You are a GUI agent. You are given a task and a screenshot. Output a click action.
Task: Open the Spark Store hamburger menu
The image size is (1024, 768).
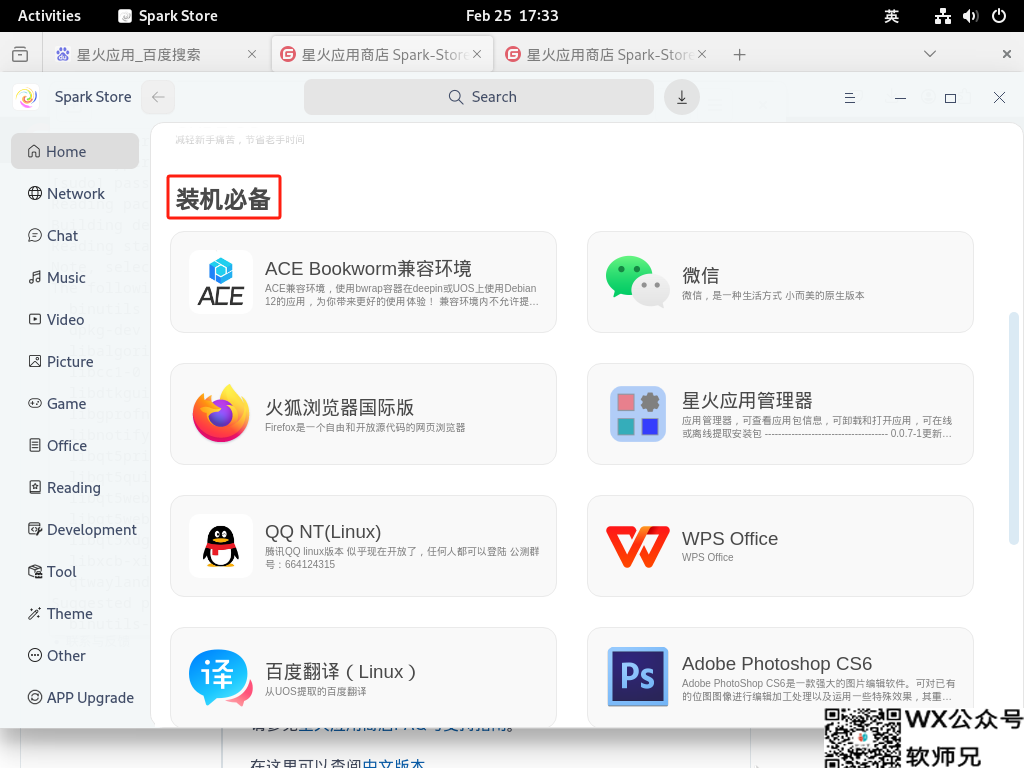click(850, 98)
